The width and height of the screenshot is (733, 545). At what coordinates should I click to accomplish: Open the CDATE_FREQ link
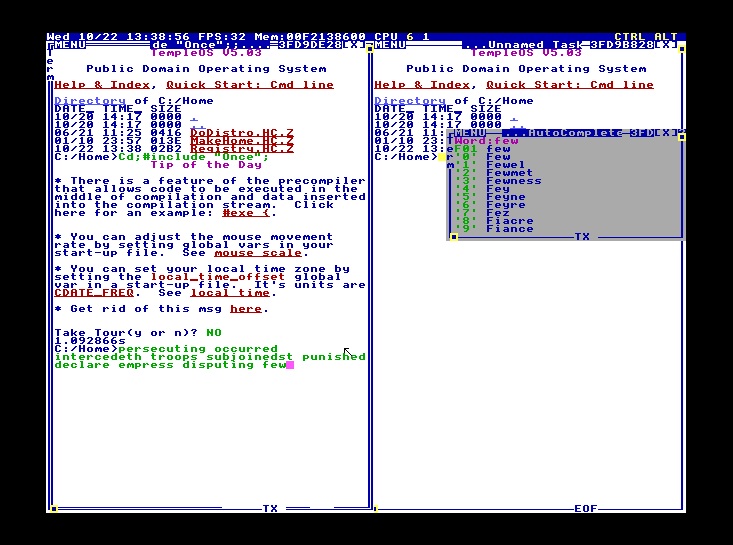(94, 293)
